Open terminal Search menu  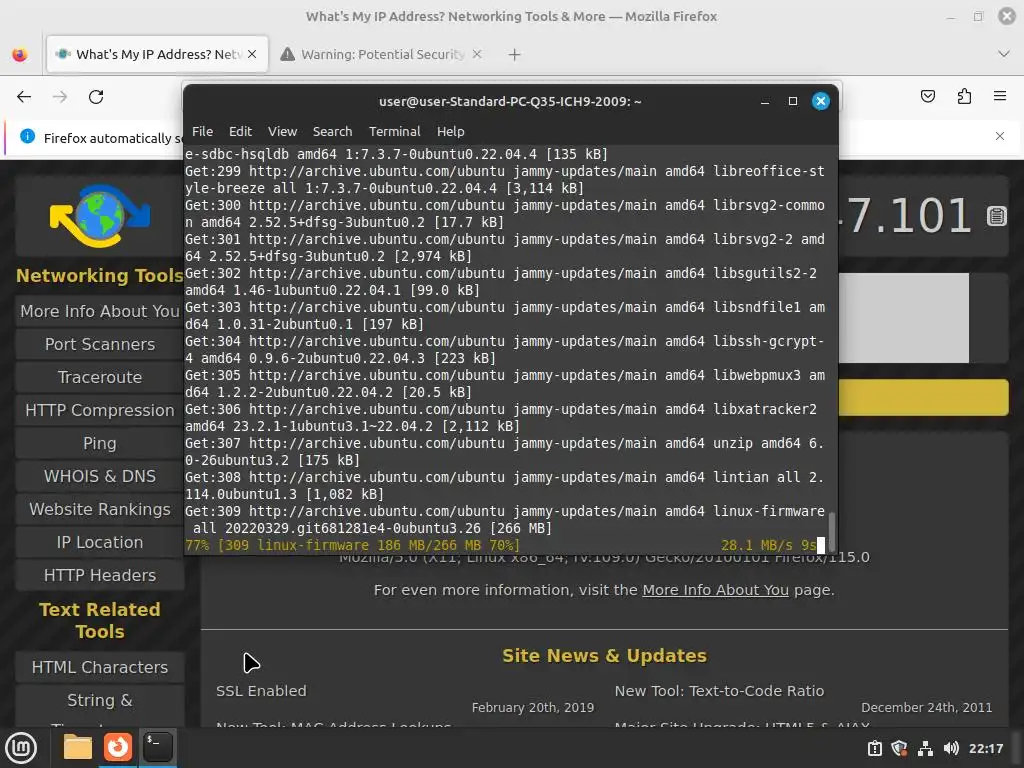click(332, 131)
